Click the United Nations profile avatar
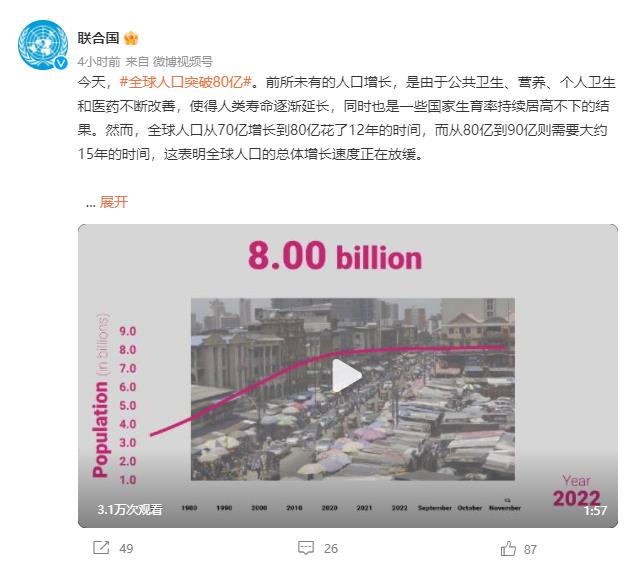The height and width of the screenshot is (566, 635). [43, 45]
